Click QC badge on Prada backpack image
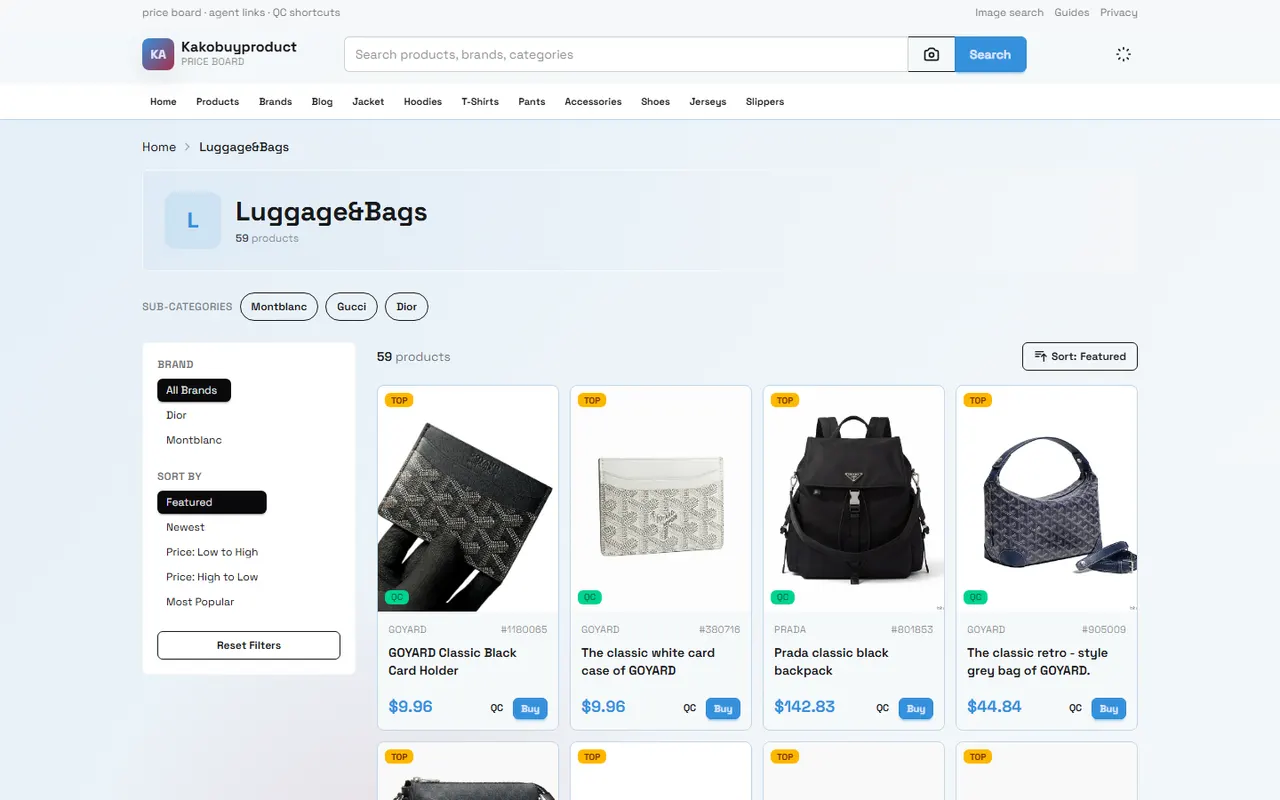Image resolution: width=1280 pixels, height=800 pixels. [783, 597]
